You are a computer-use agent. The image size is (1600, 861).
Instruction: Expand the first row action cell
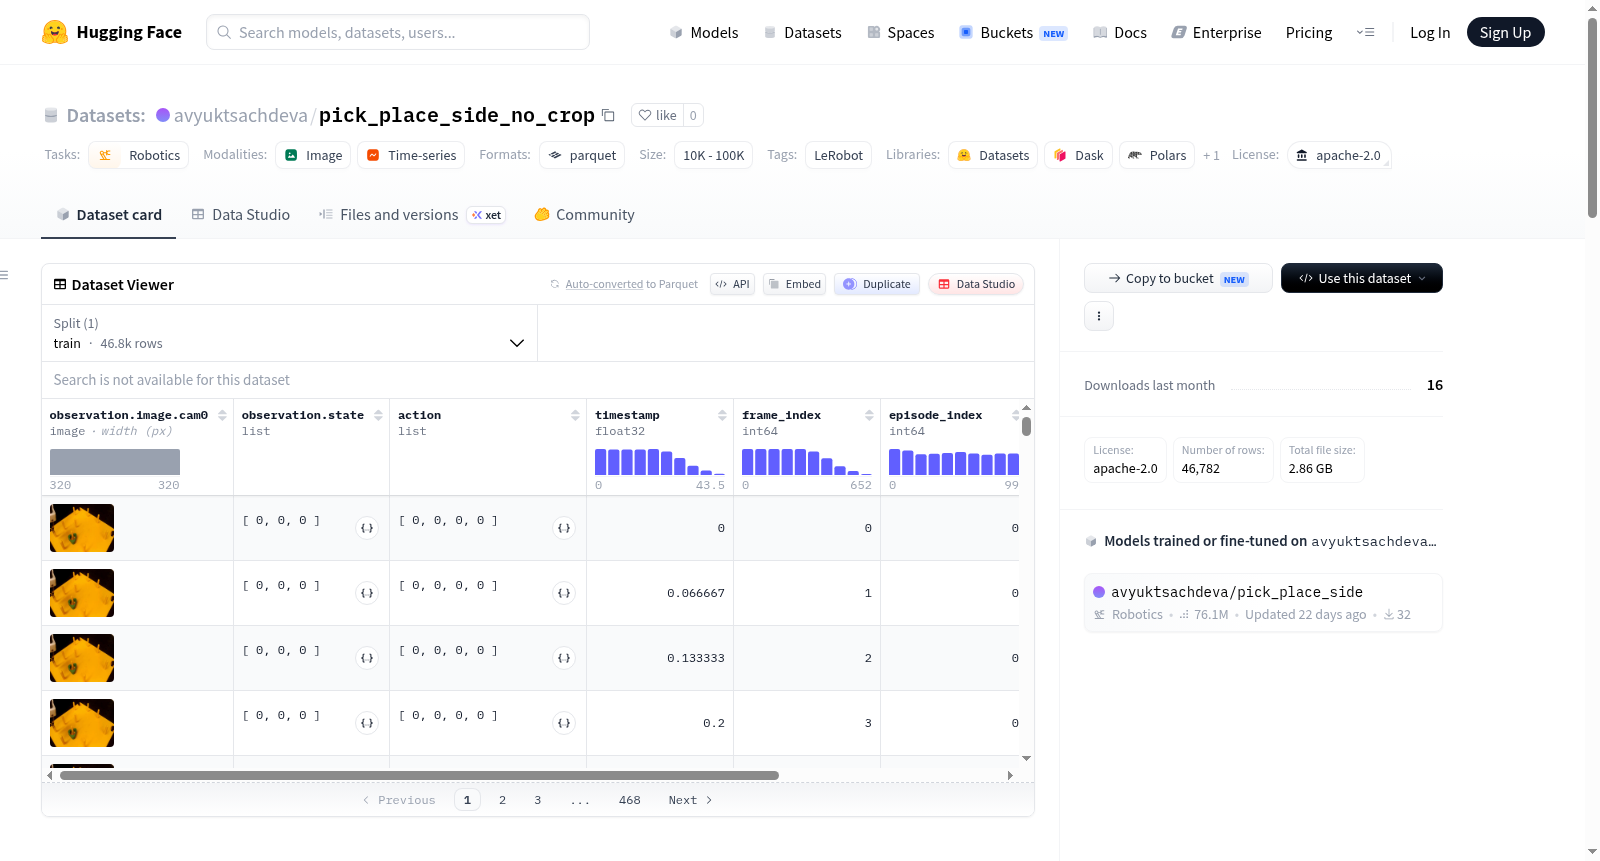pos(564,528)
